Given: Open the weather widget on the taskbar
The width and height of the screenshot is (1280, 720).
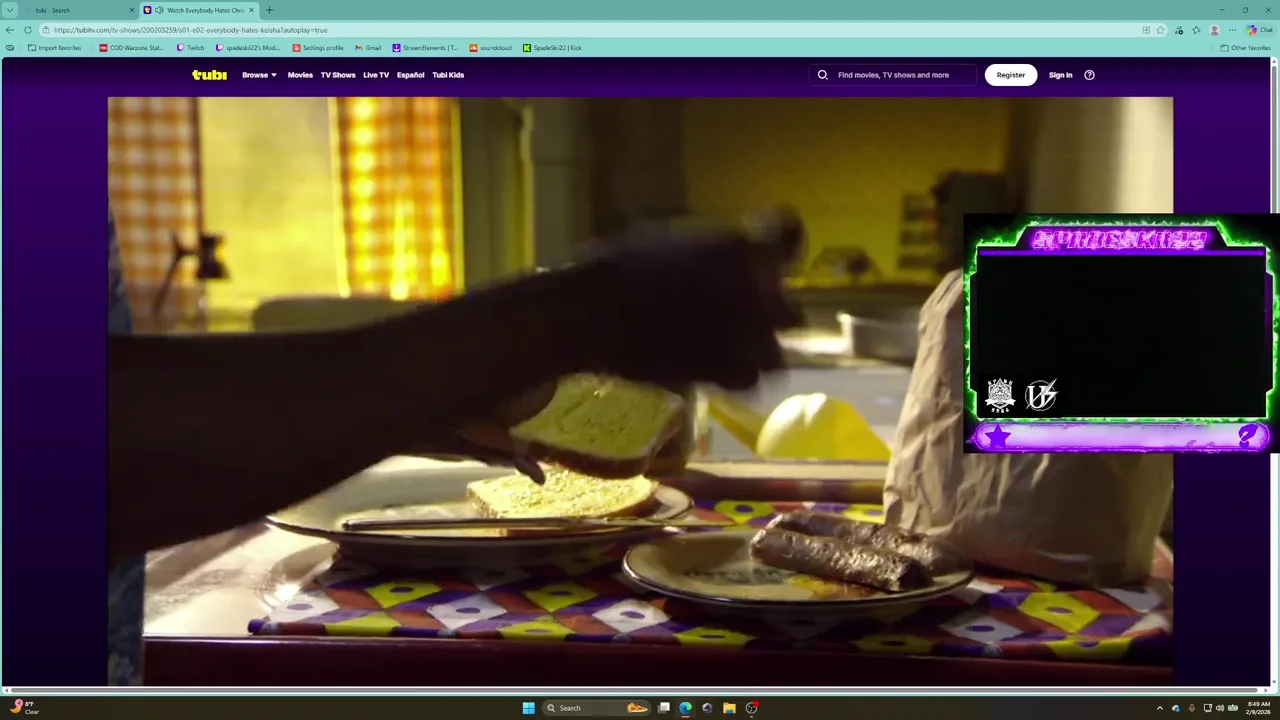Looking at the screenshot, I should coord(25,708).
